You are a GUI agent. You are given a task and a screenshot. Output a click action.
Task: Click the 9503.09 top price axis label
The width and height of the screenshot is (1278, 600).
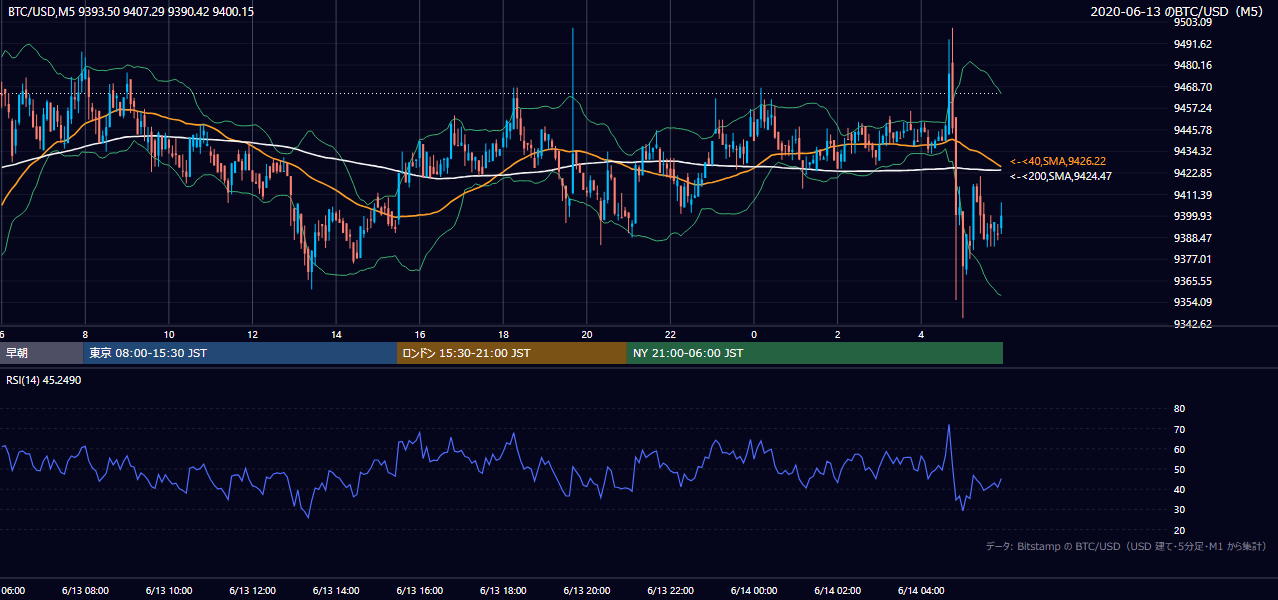coord(1193,22)
